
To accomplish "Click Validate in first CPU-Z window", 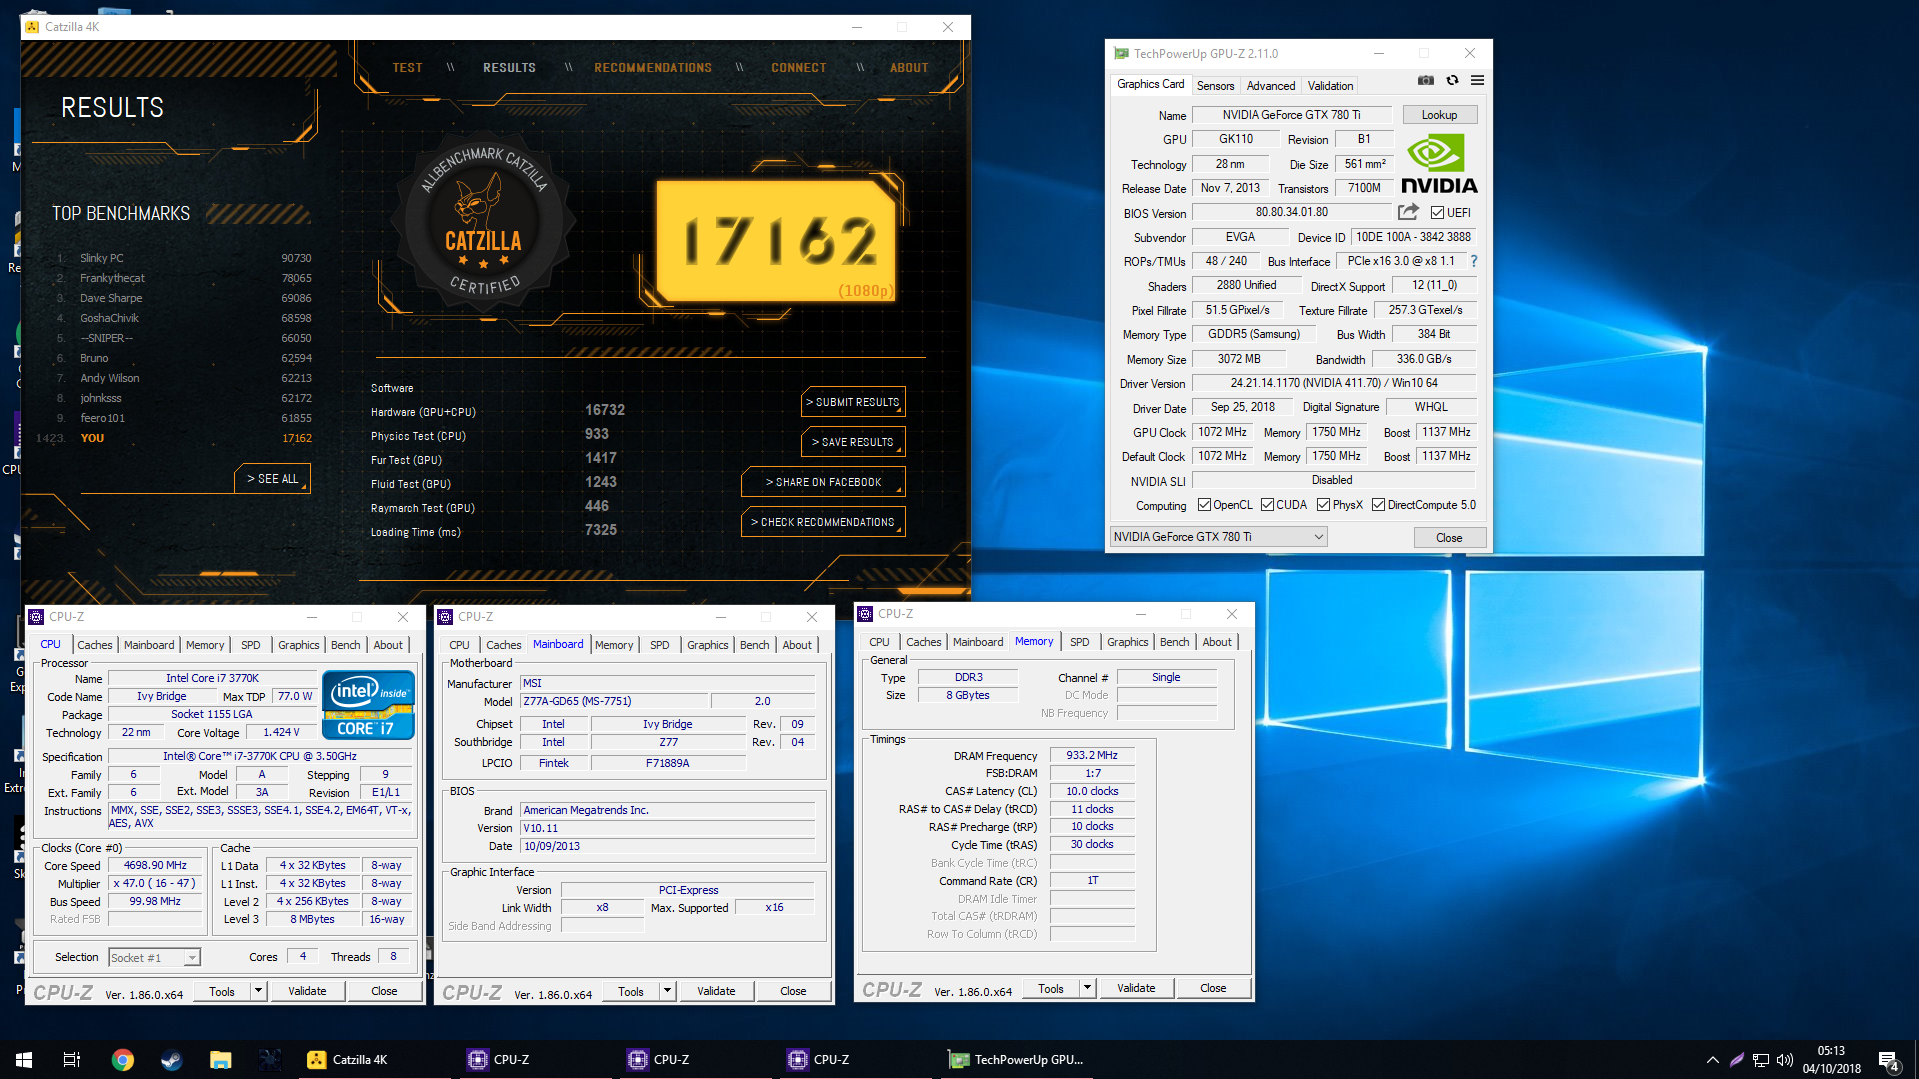I will coord(307,991).
